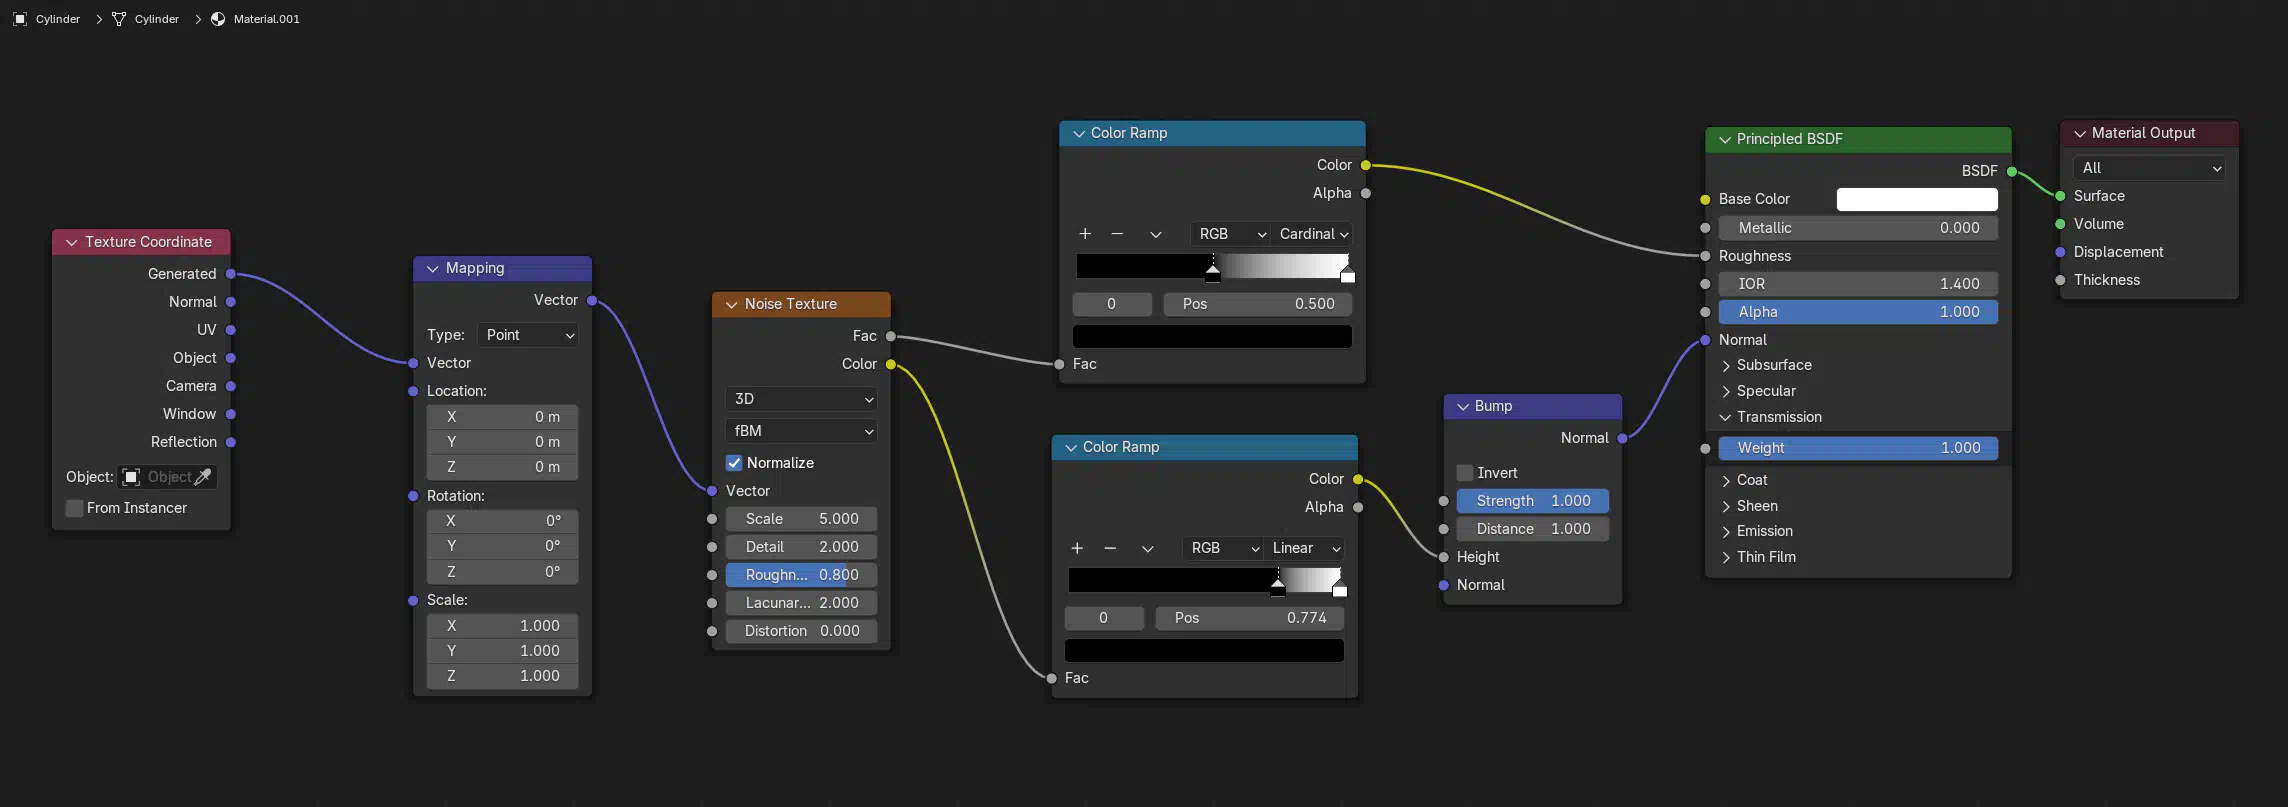2288x807 pixels.
Task: Collapse the Bump node header arrow
Action: 1463,407
